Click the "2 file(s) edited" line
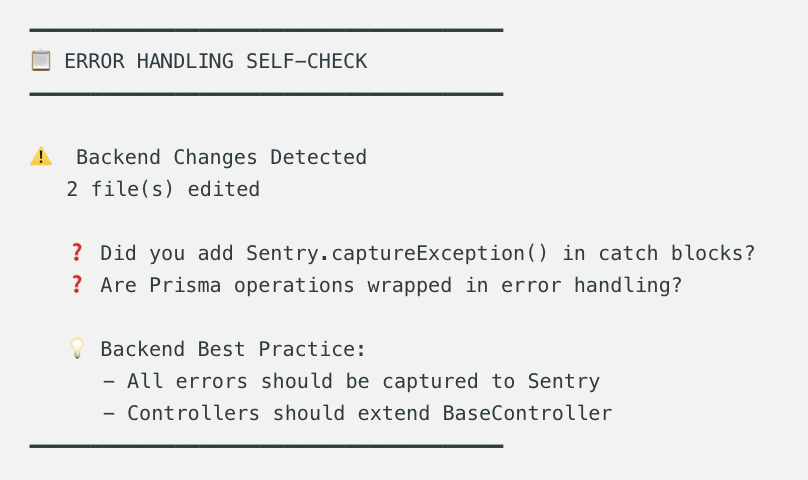808x480 pixels. [x=163, y=189]
